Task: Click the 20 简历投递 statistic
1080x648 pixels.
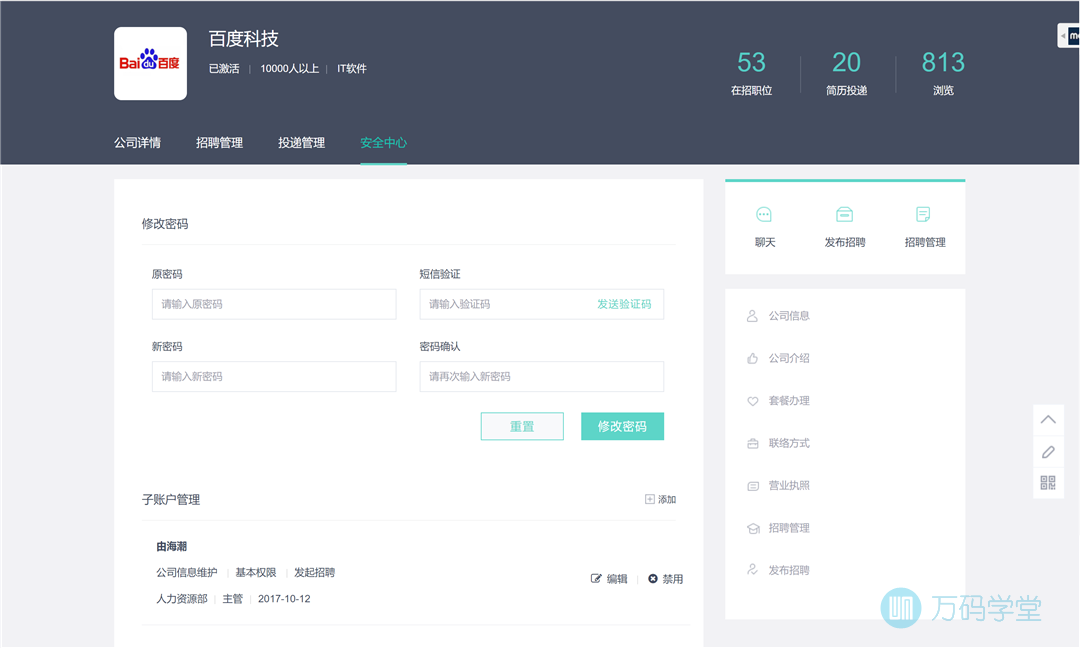Action: (847, 72)
